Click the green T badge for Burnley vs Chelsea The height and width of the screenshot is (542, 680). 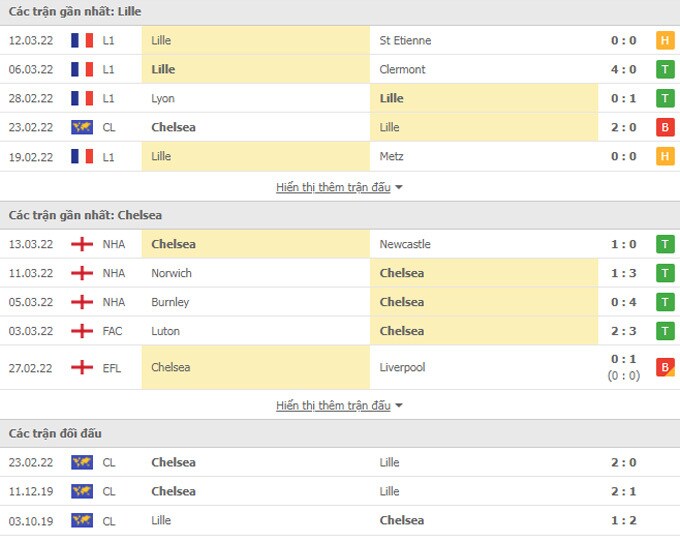pos(664,303)
